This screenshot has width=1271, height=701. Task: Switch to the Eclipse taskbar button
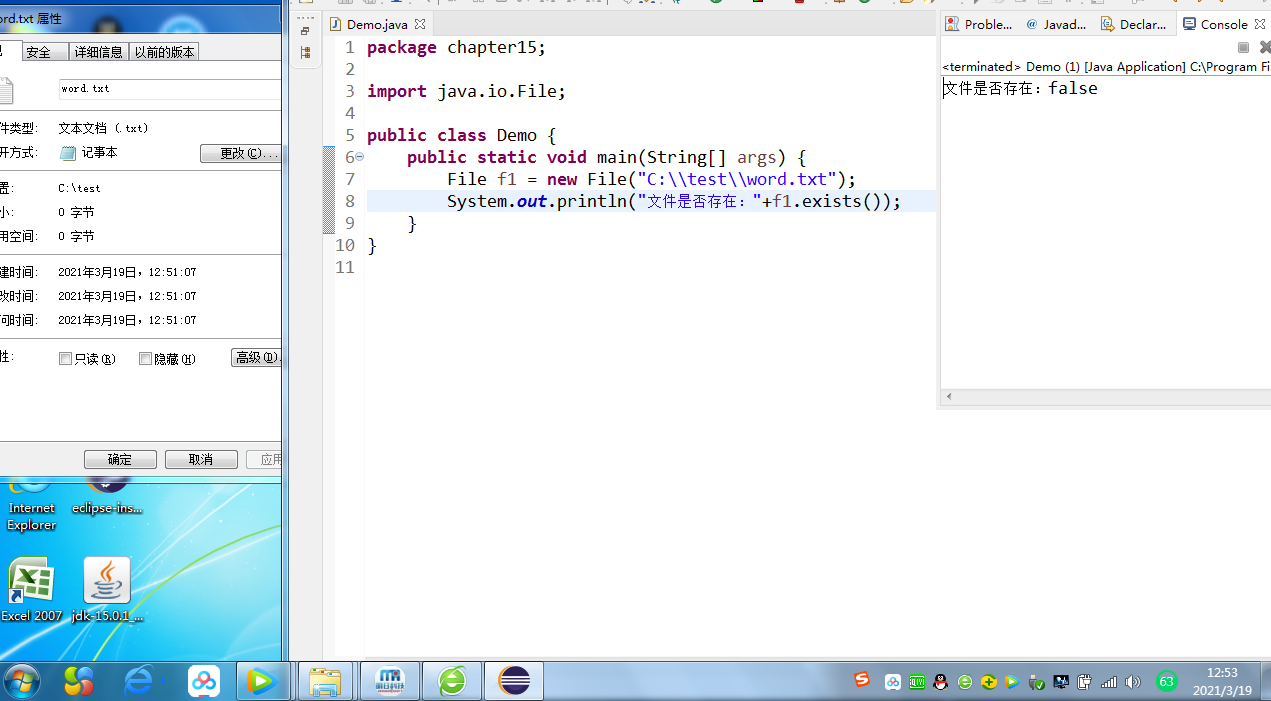coord(514,682)
